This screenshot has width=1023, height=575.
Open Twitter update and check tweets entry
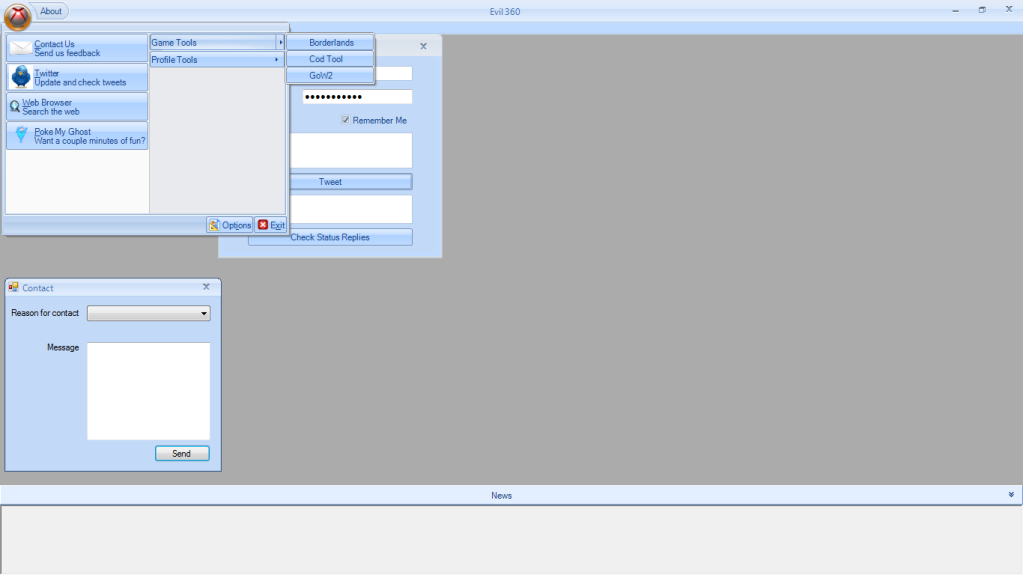[77, 77]
